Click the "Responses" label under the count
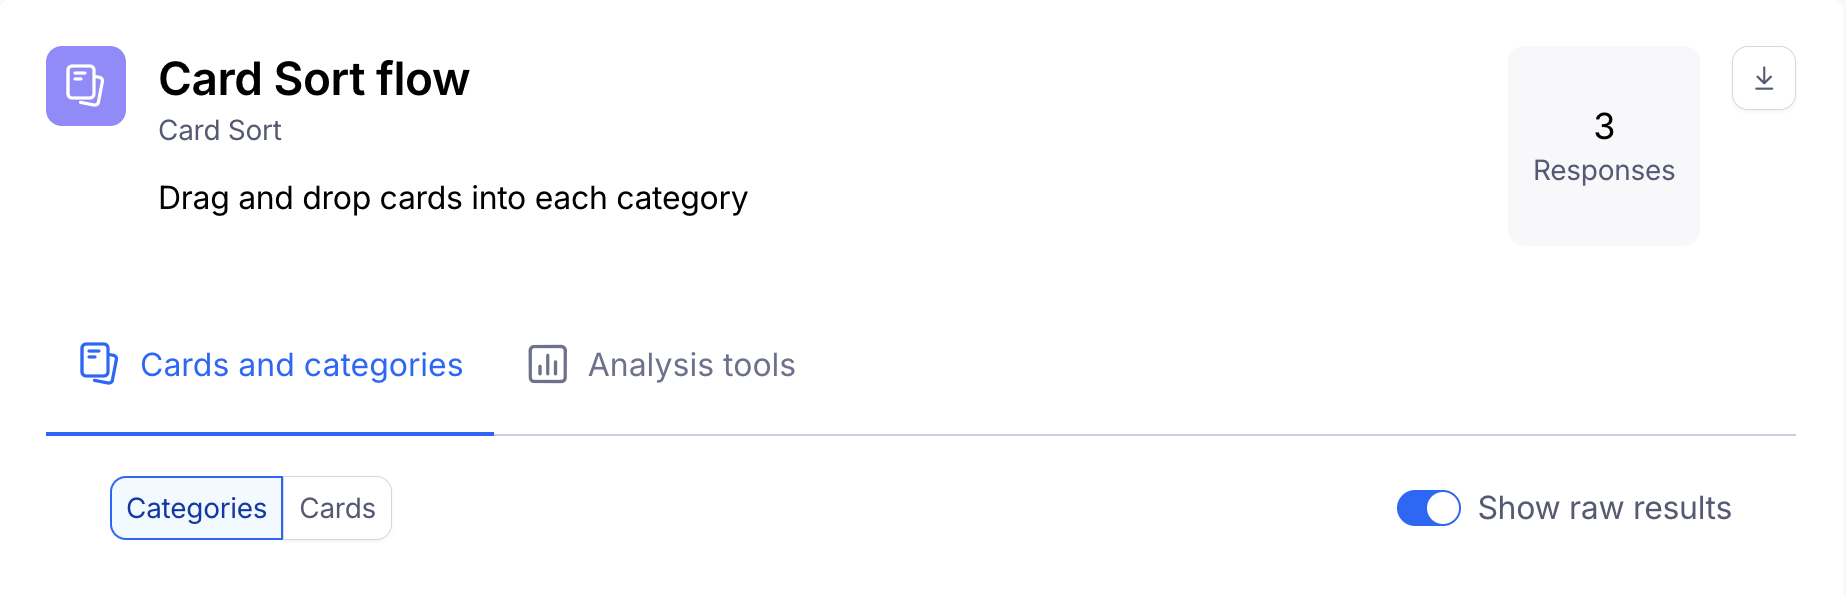 1604,171
